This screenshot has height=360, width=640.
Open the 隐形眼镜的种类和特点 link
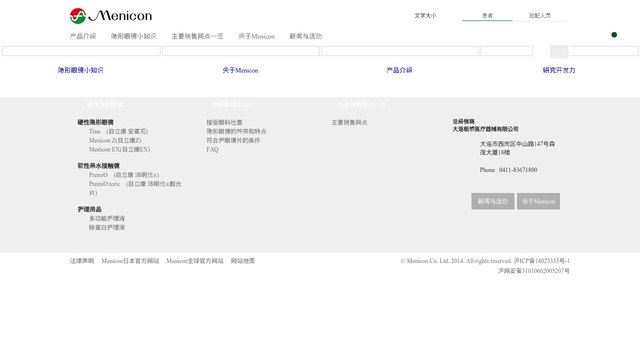(236, 131)
